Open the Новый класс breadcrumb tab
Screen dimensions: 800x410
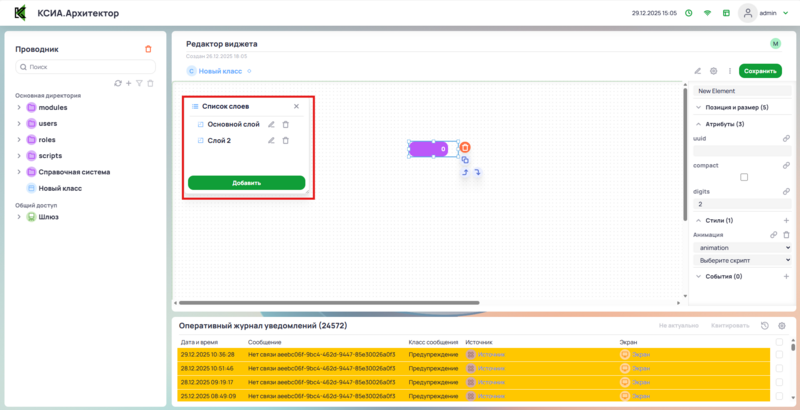point(216,71)
